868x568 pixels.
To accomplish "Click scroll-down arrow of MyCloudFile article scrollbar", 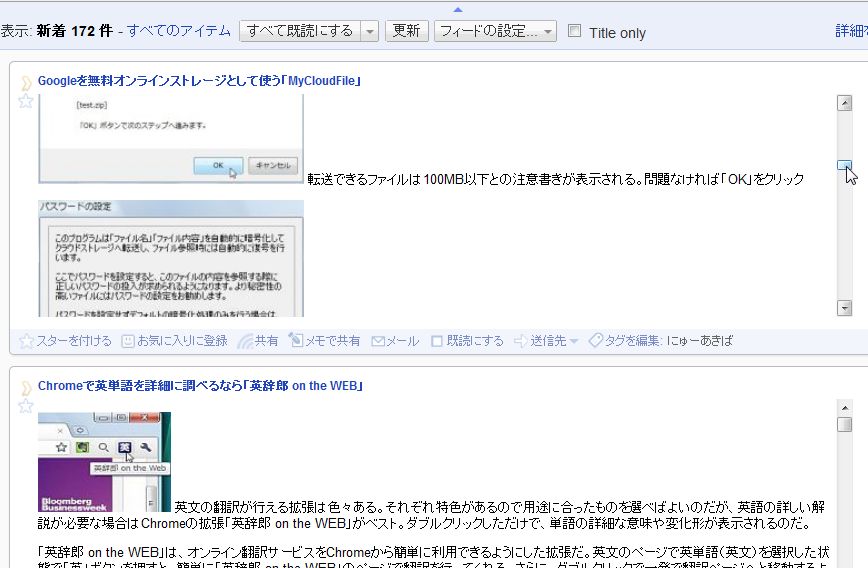I will (x=844, y=308).
